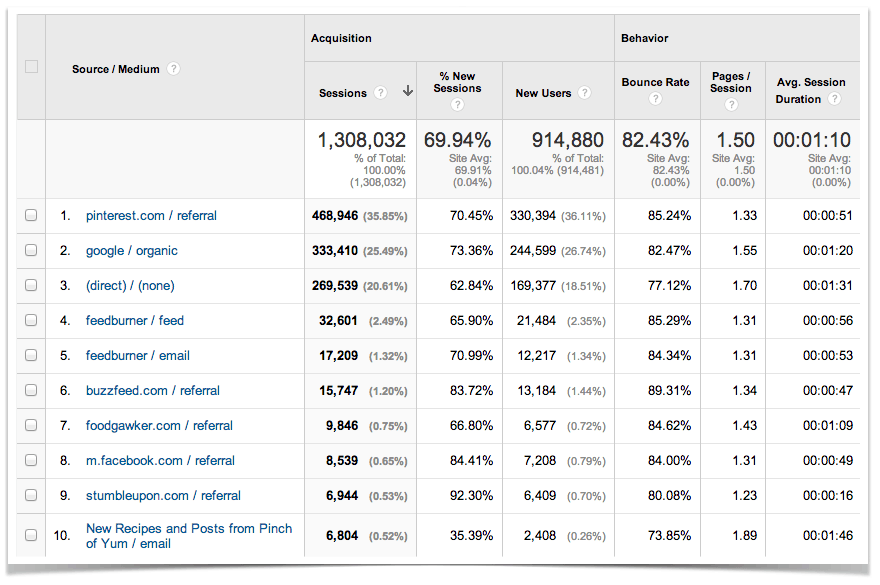
Task: Click help icon beside New Users header
Action: (584, 93)
